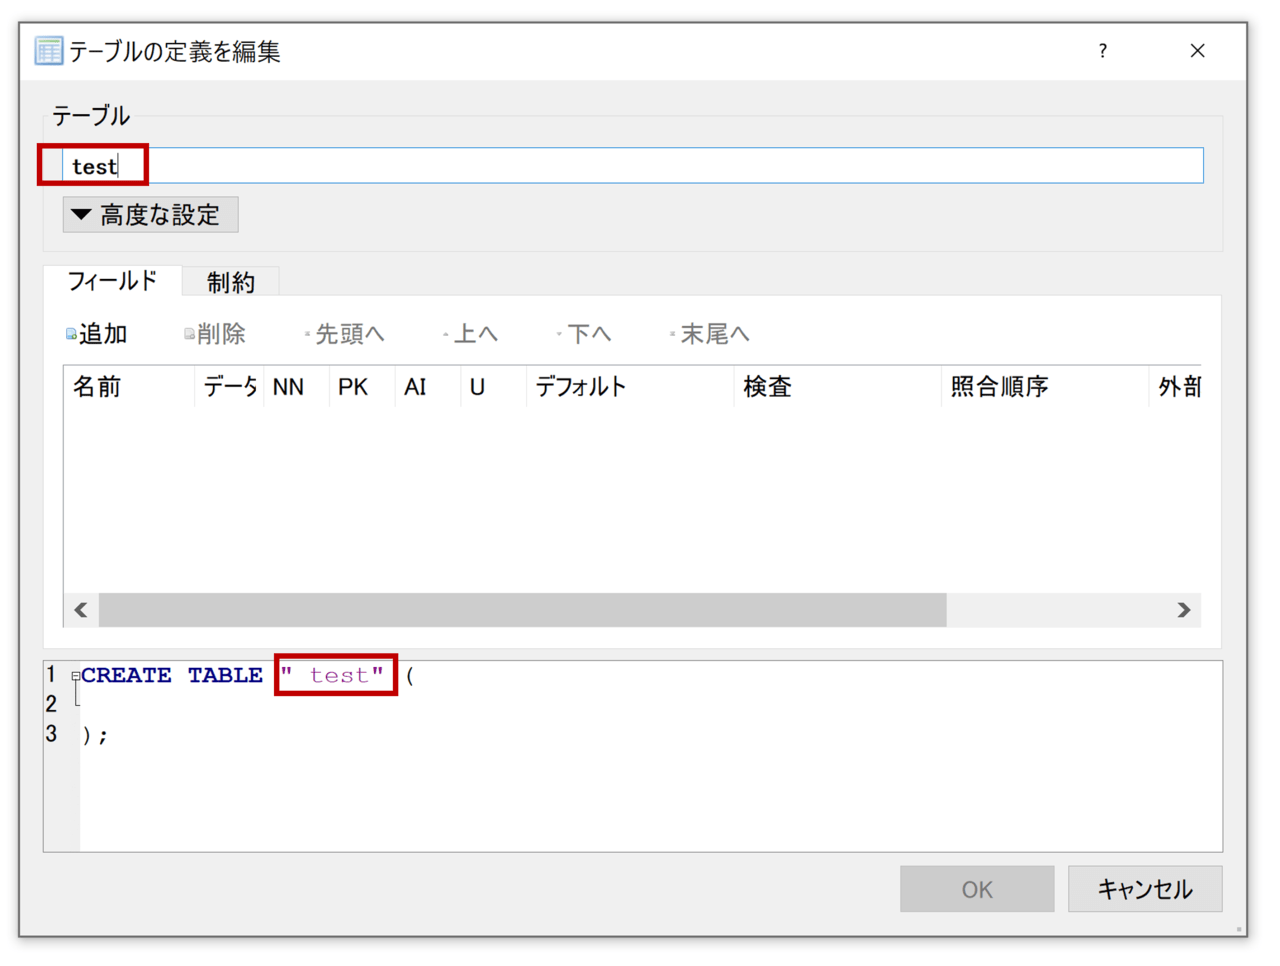Click line number 3 in SQL preview
The height and width of the screenshot is (966, 1280).
pos(51,734)
